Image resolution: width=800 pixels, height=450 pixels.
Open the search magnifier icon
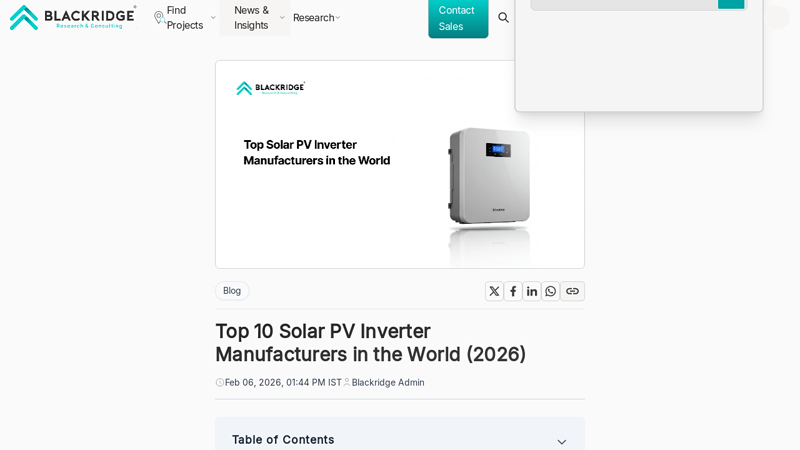pos(504,18)
